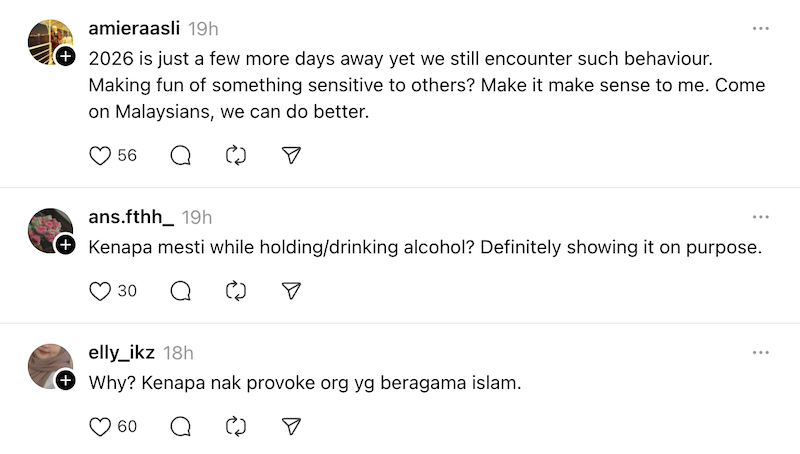
Task: Like the ans.fthh_ comment
Action: click(100, 291)
